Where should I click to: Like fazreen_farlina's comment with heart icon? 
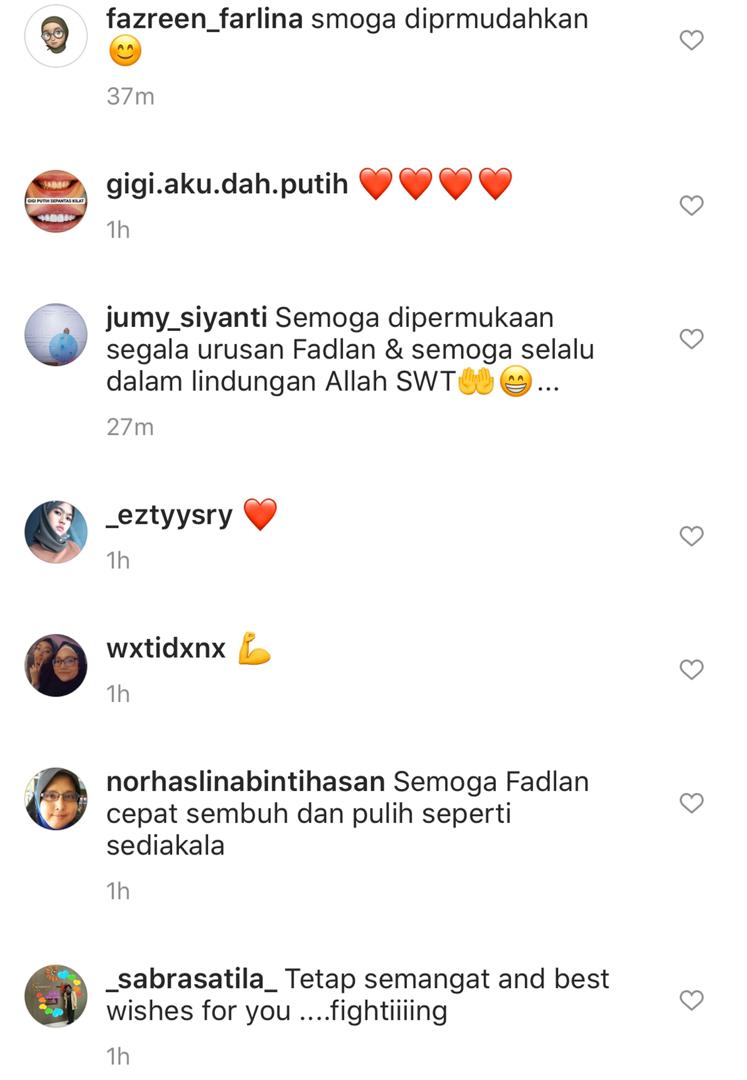691,40
